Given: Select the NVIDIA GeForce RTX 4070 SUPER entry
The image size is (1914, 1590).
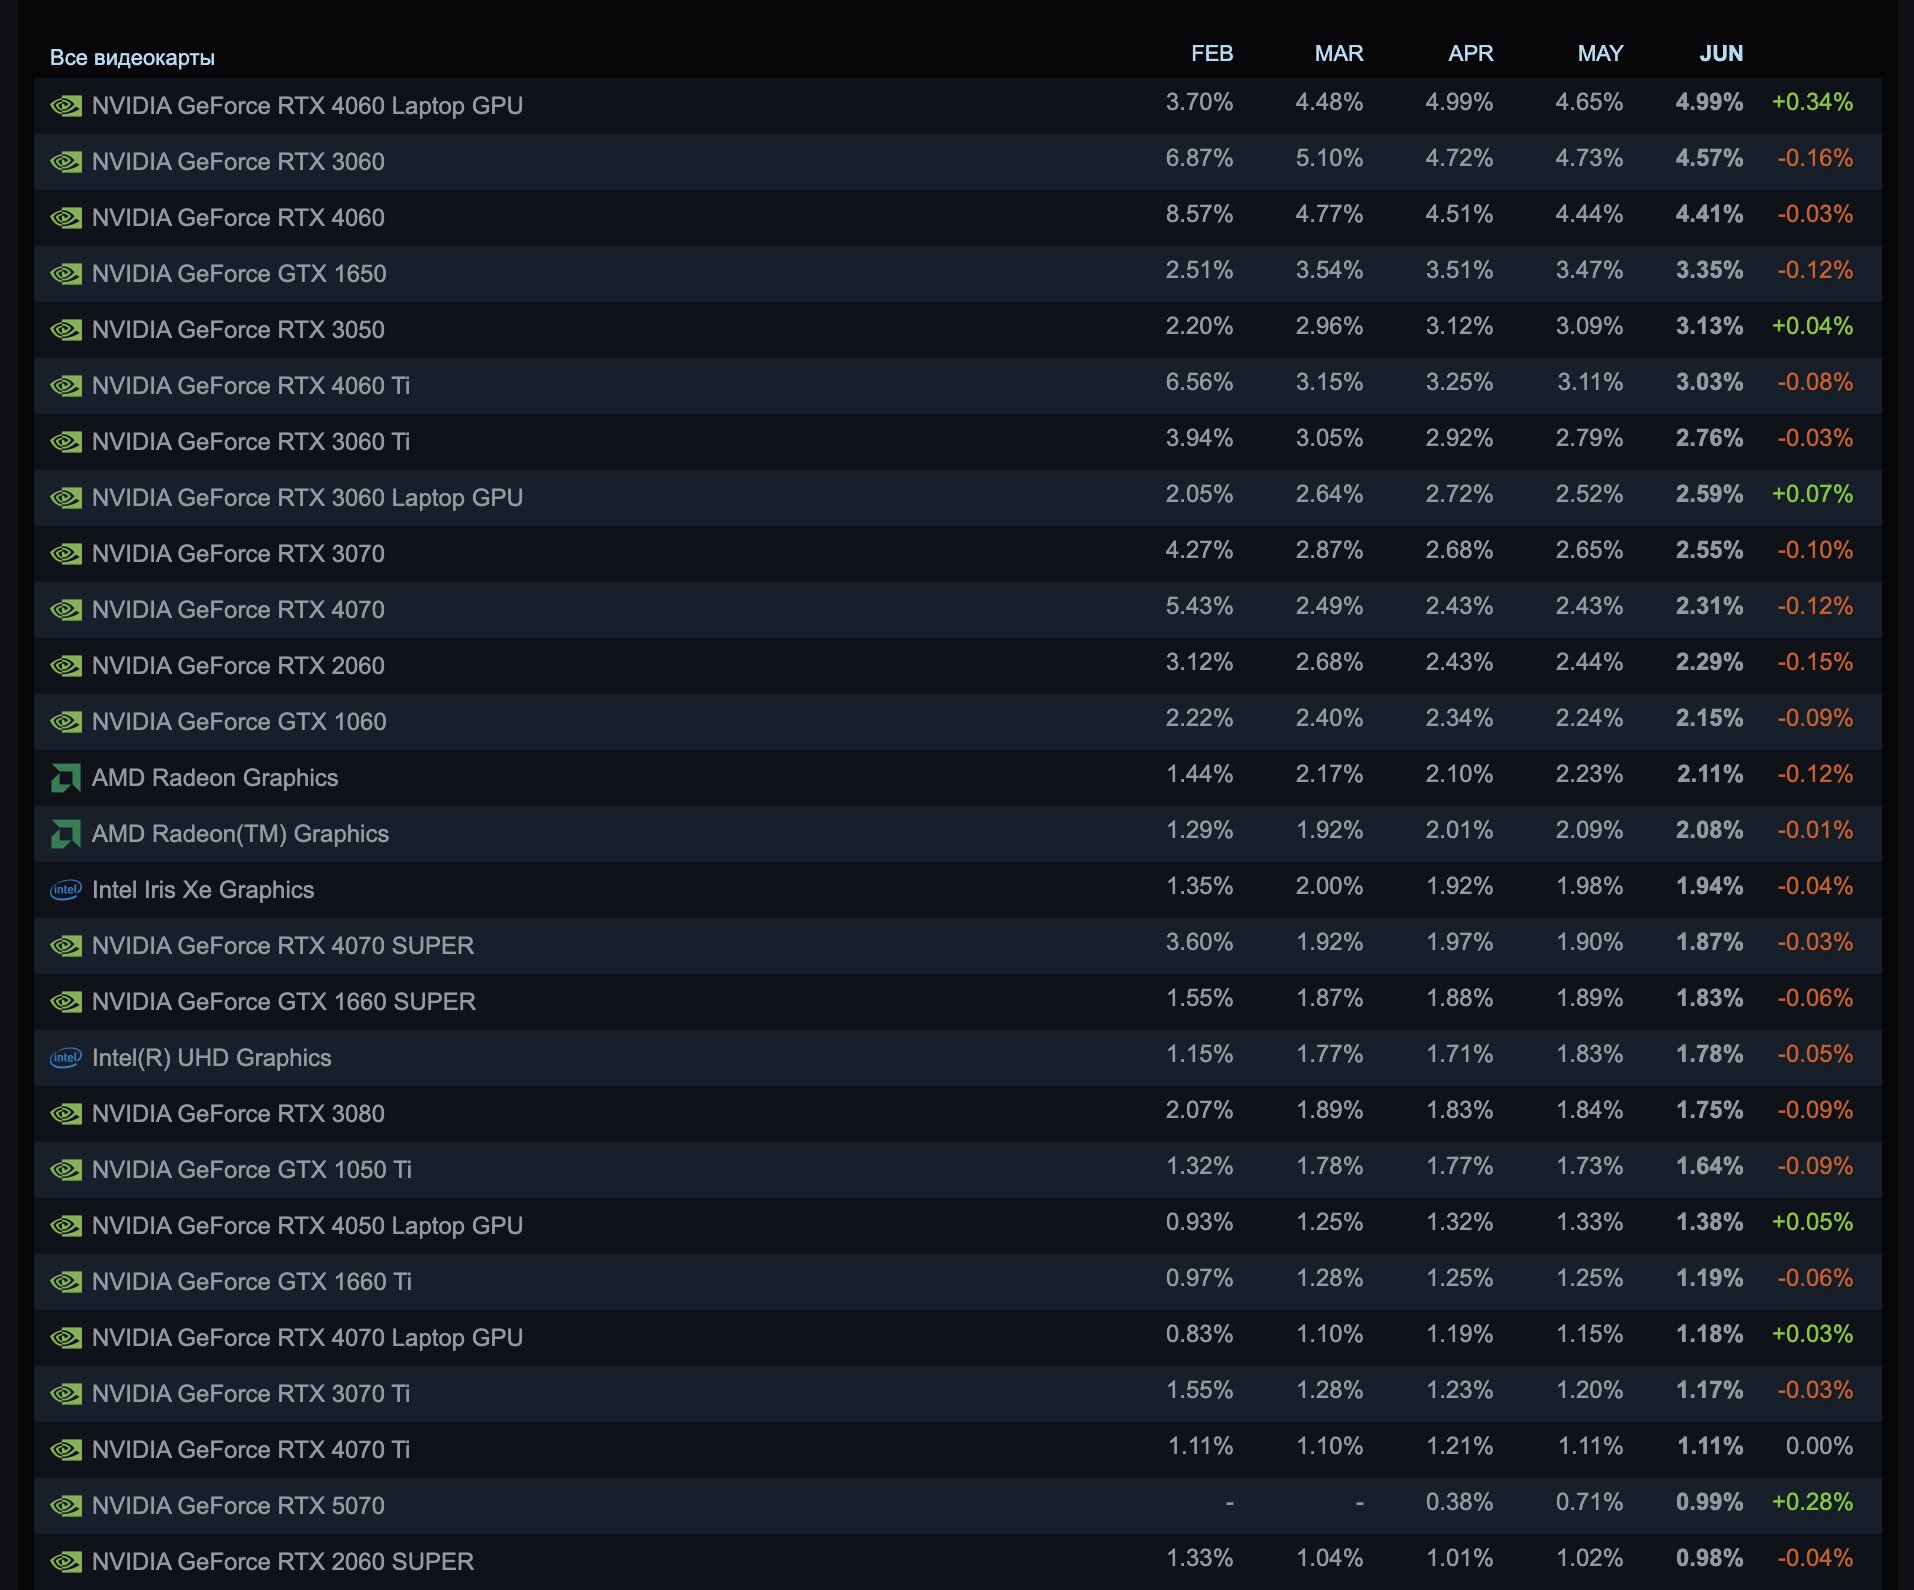Looking at the screenshot, I should 283,946.
